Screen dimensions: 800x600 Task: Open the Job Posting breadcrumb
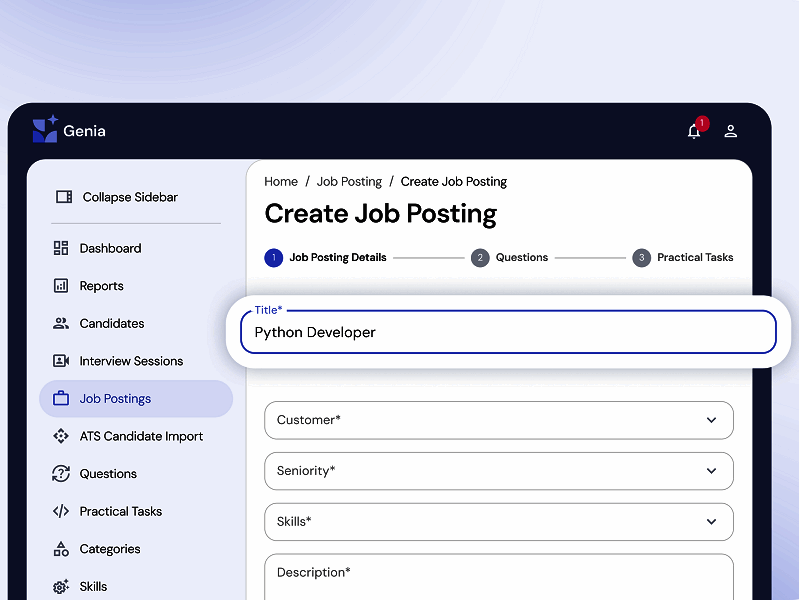click(x=349, y=181)
